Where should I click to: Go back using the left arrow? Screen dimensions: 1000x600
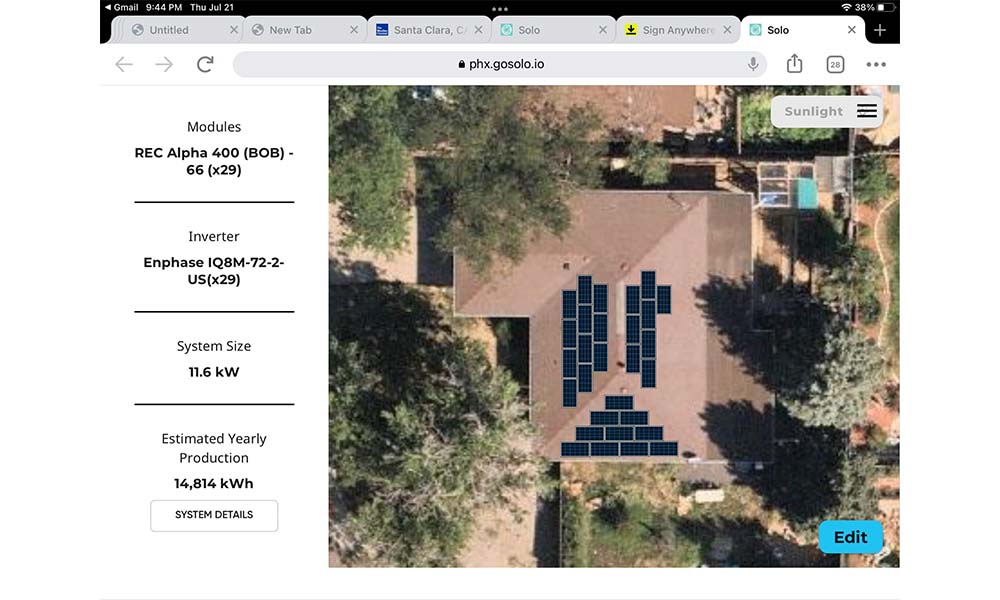coord(124,64)
